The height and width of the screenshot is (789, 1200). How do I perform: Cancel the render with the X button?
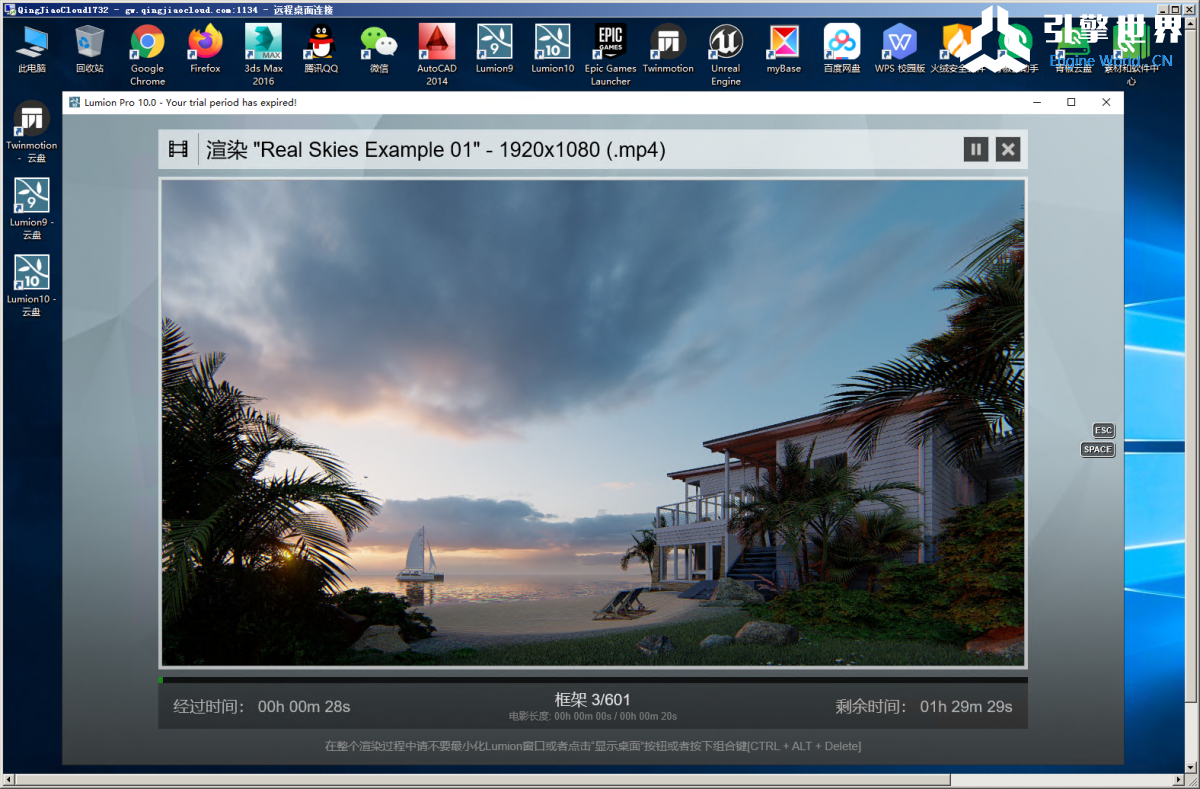(1008, 150)
